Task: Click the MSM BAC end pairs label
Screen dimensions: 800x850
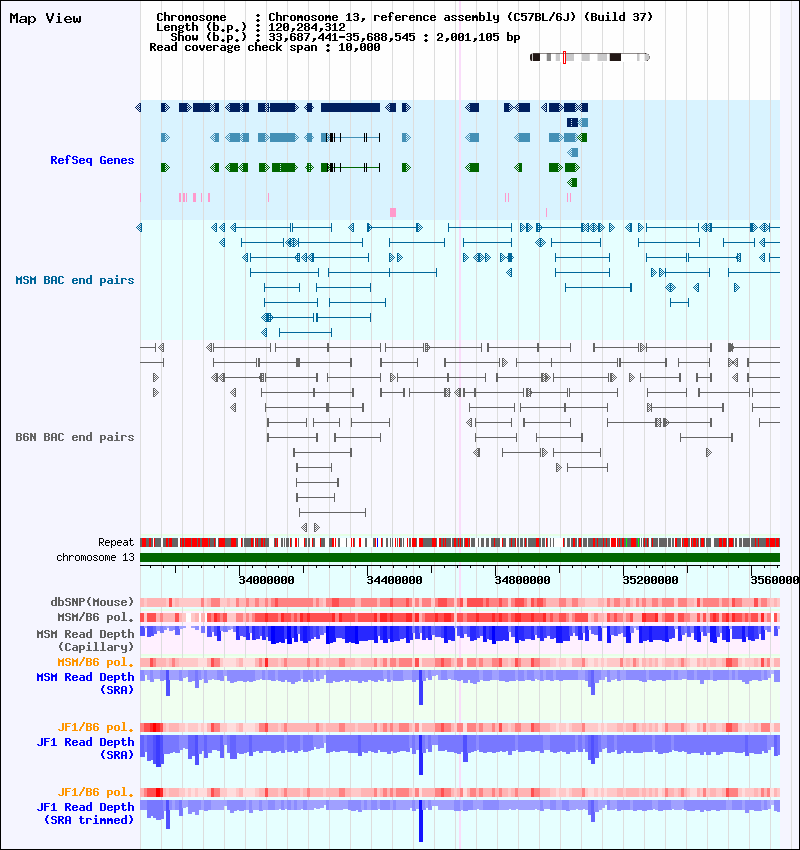Action: (x=75, y=280)
